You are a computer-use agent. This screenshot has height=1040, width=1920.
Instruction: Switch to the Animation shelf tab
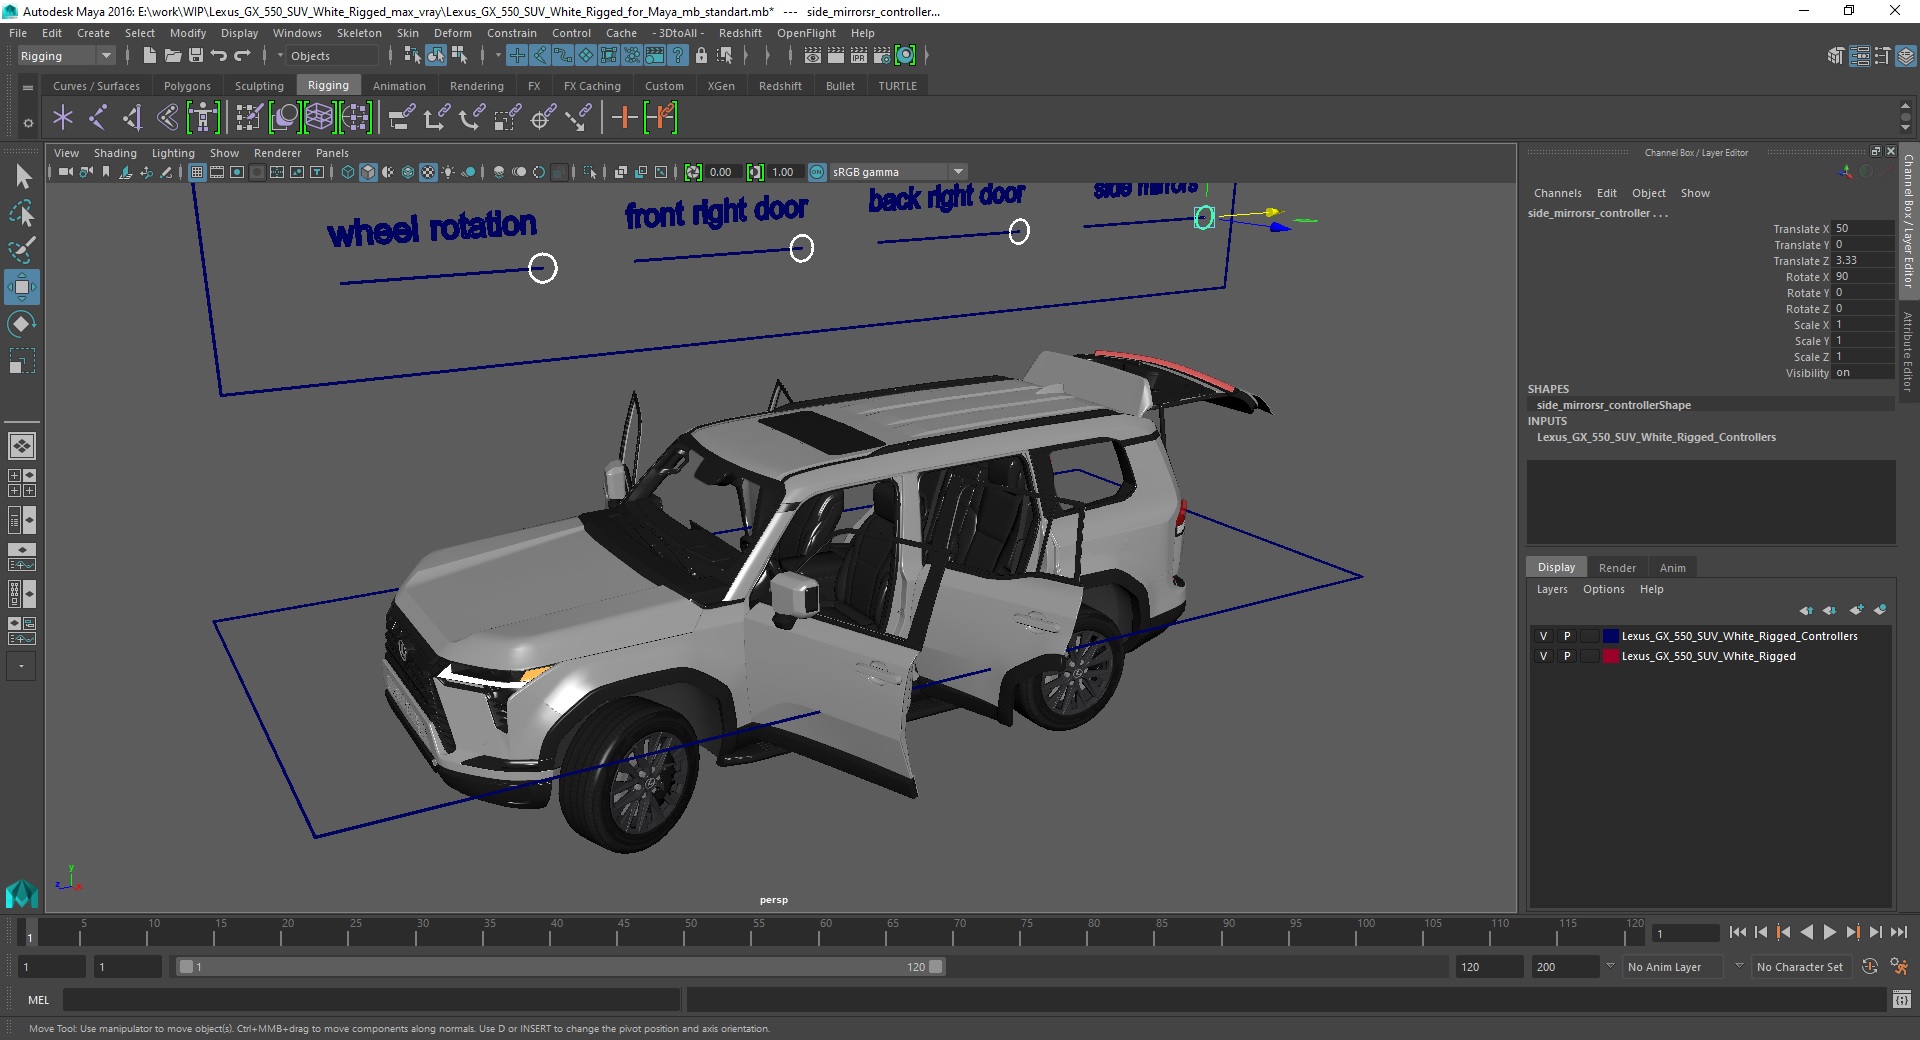tap(399, 86)
